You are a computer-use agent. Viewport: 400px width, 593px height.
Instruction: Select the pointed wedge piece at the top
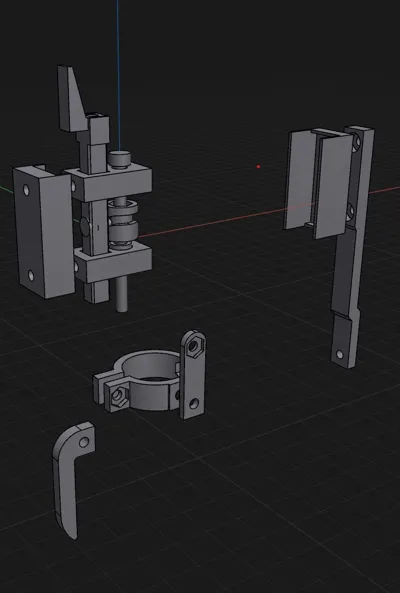(x=72, y=99)
